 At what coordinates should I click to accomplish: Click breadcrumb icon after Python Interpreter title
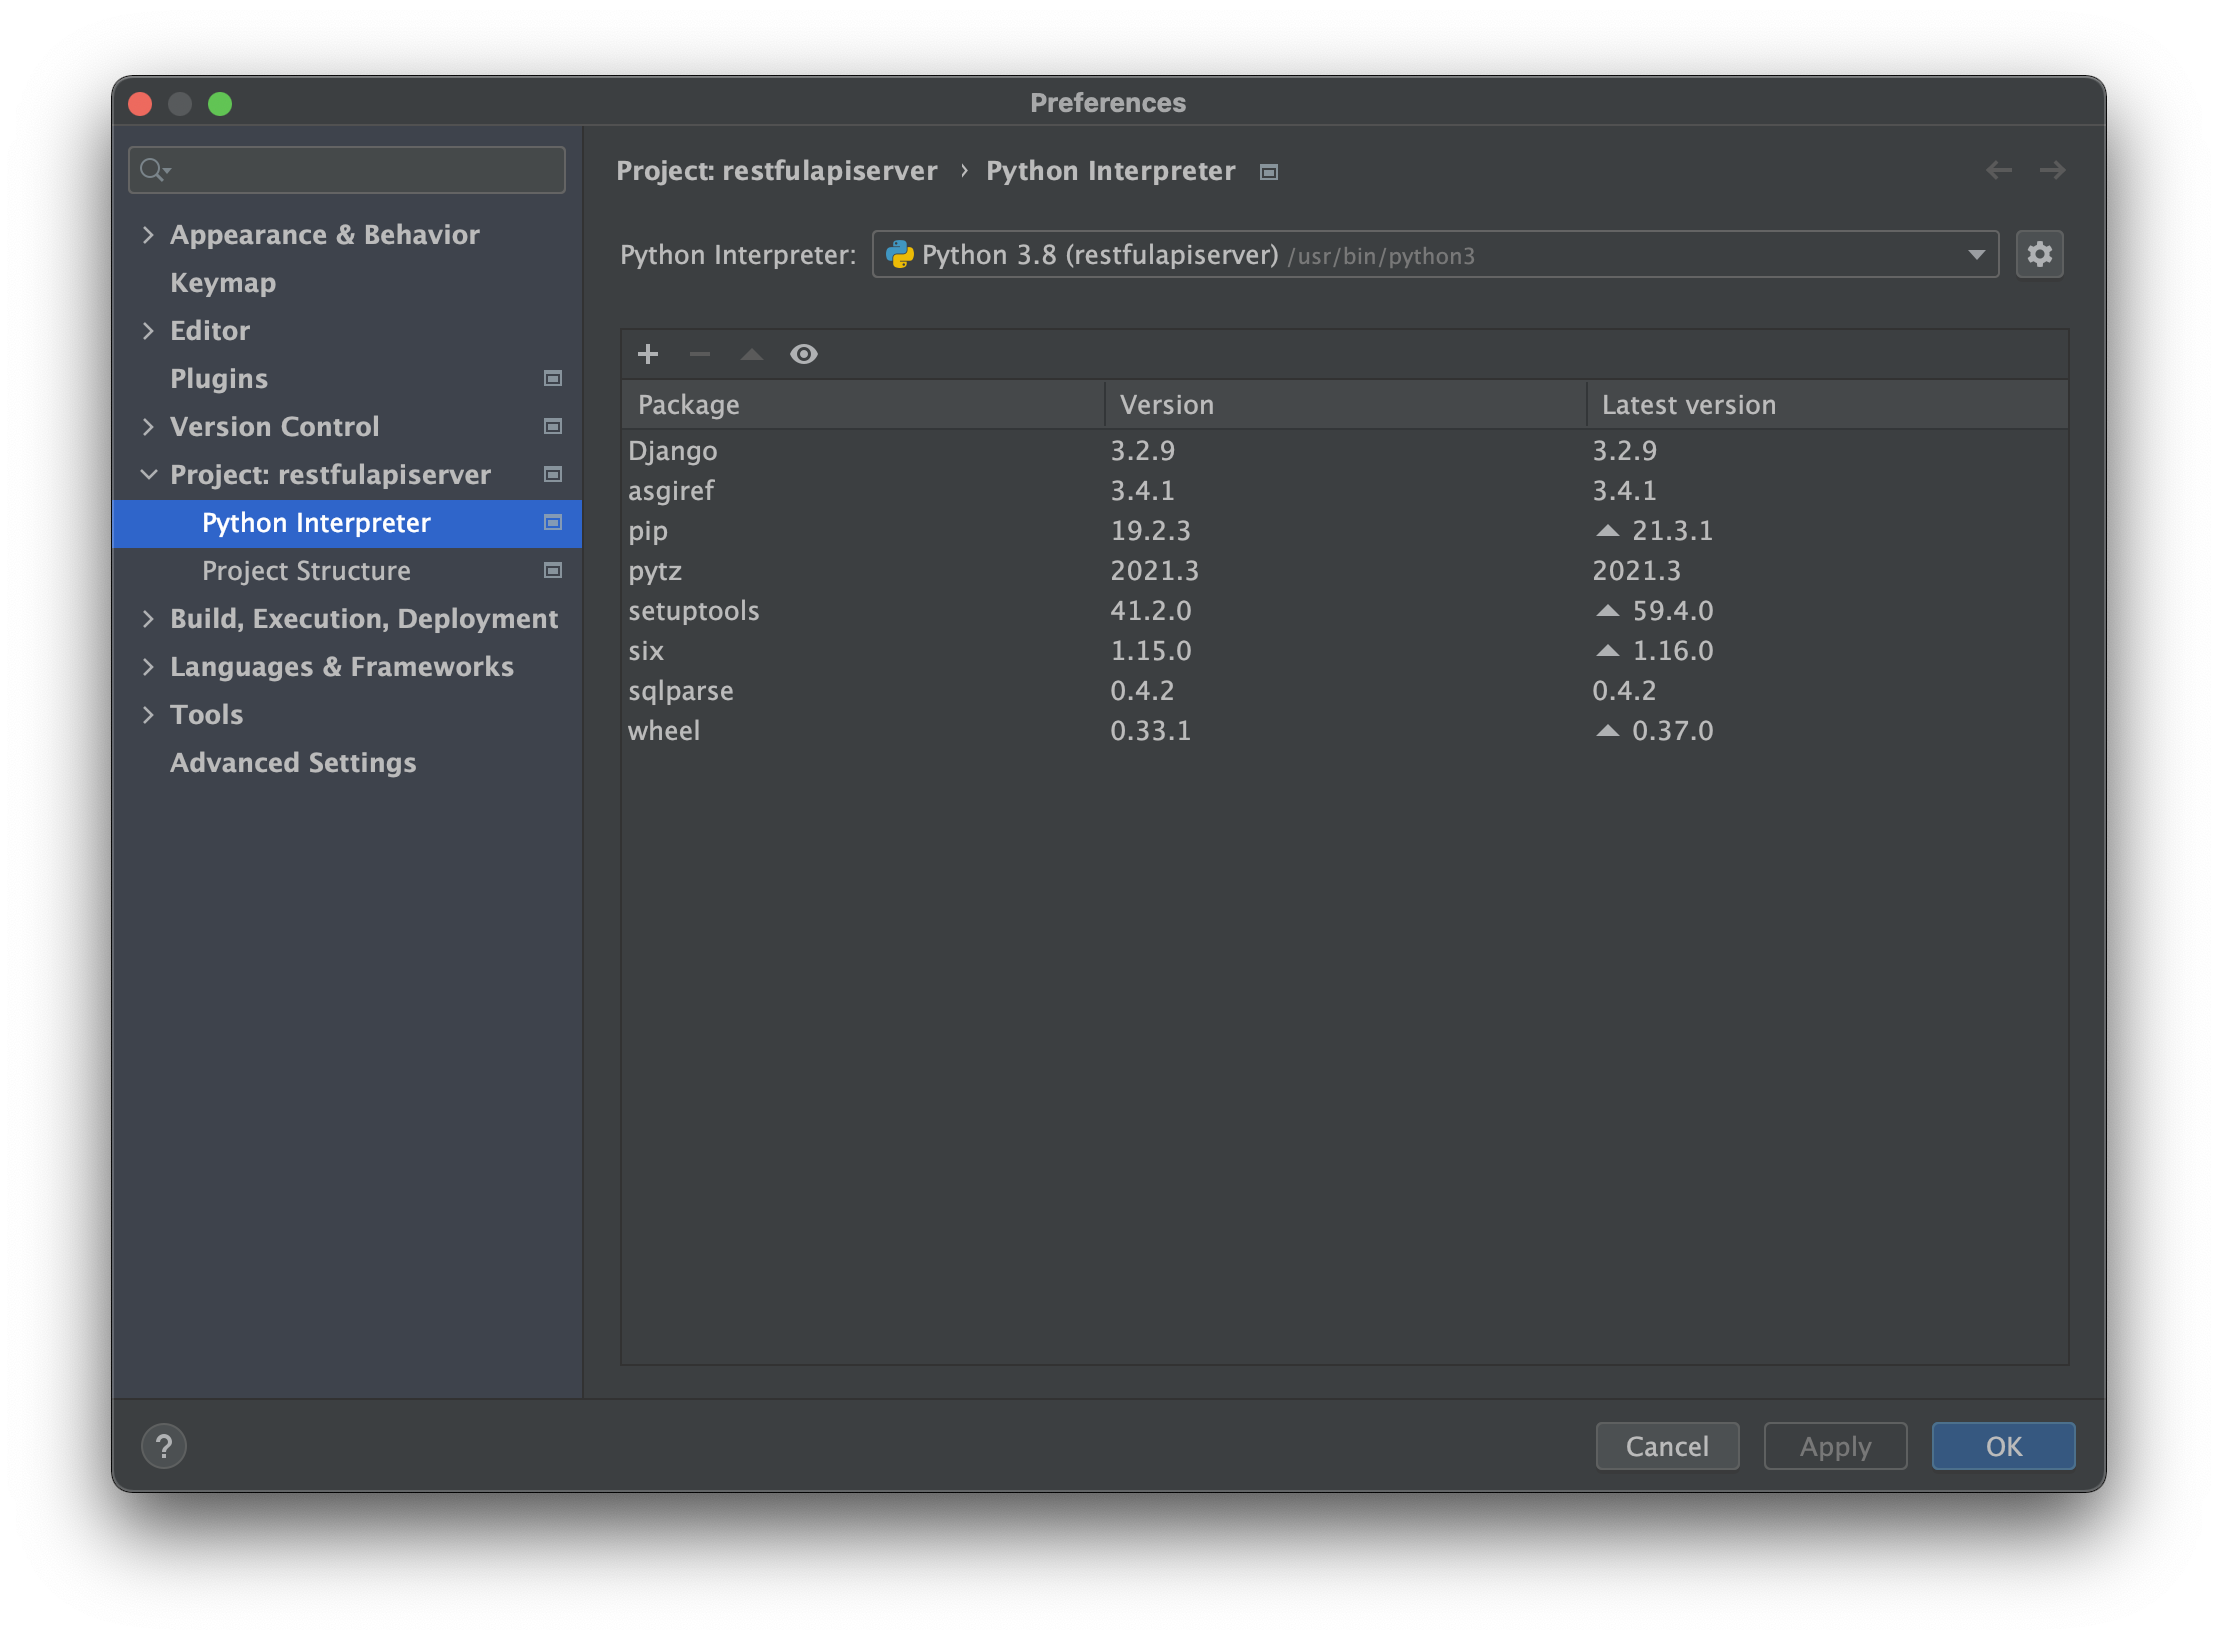point(1269,172)
